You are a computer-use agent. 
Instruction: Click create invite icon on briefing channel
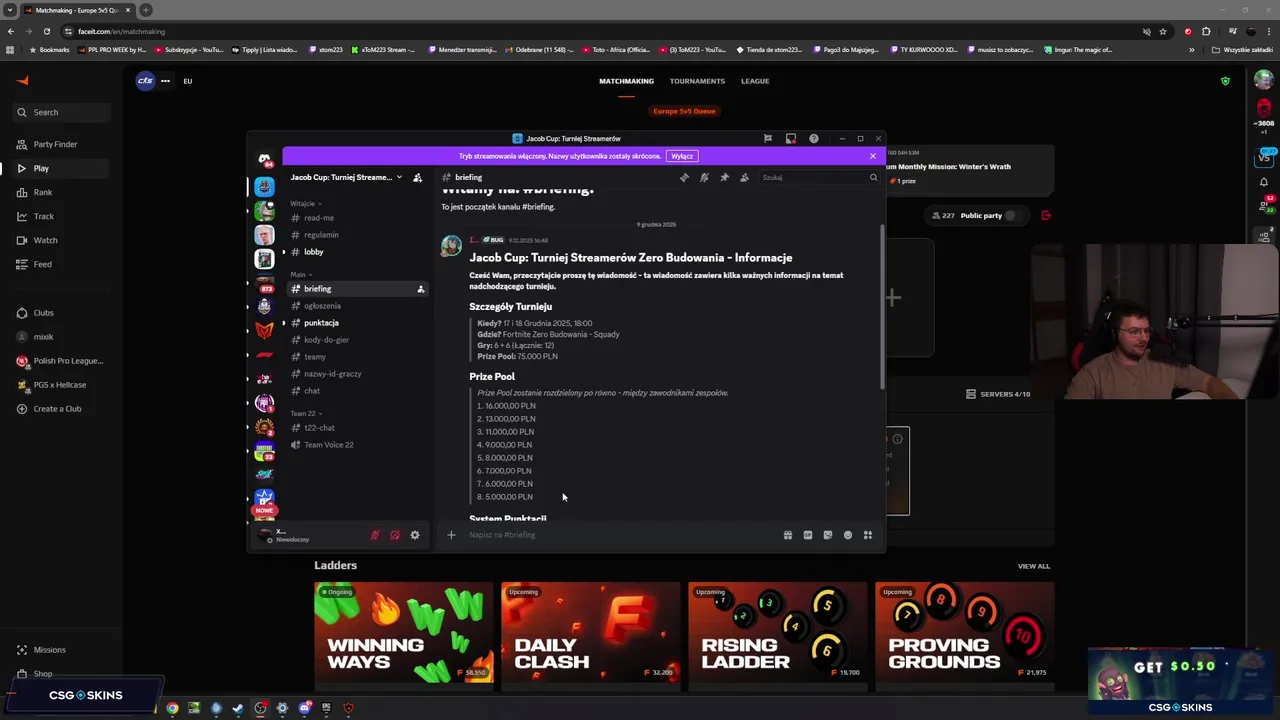pyautogui.click(x=421, y=289)
